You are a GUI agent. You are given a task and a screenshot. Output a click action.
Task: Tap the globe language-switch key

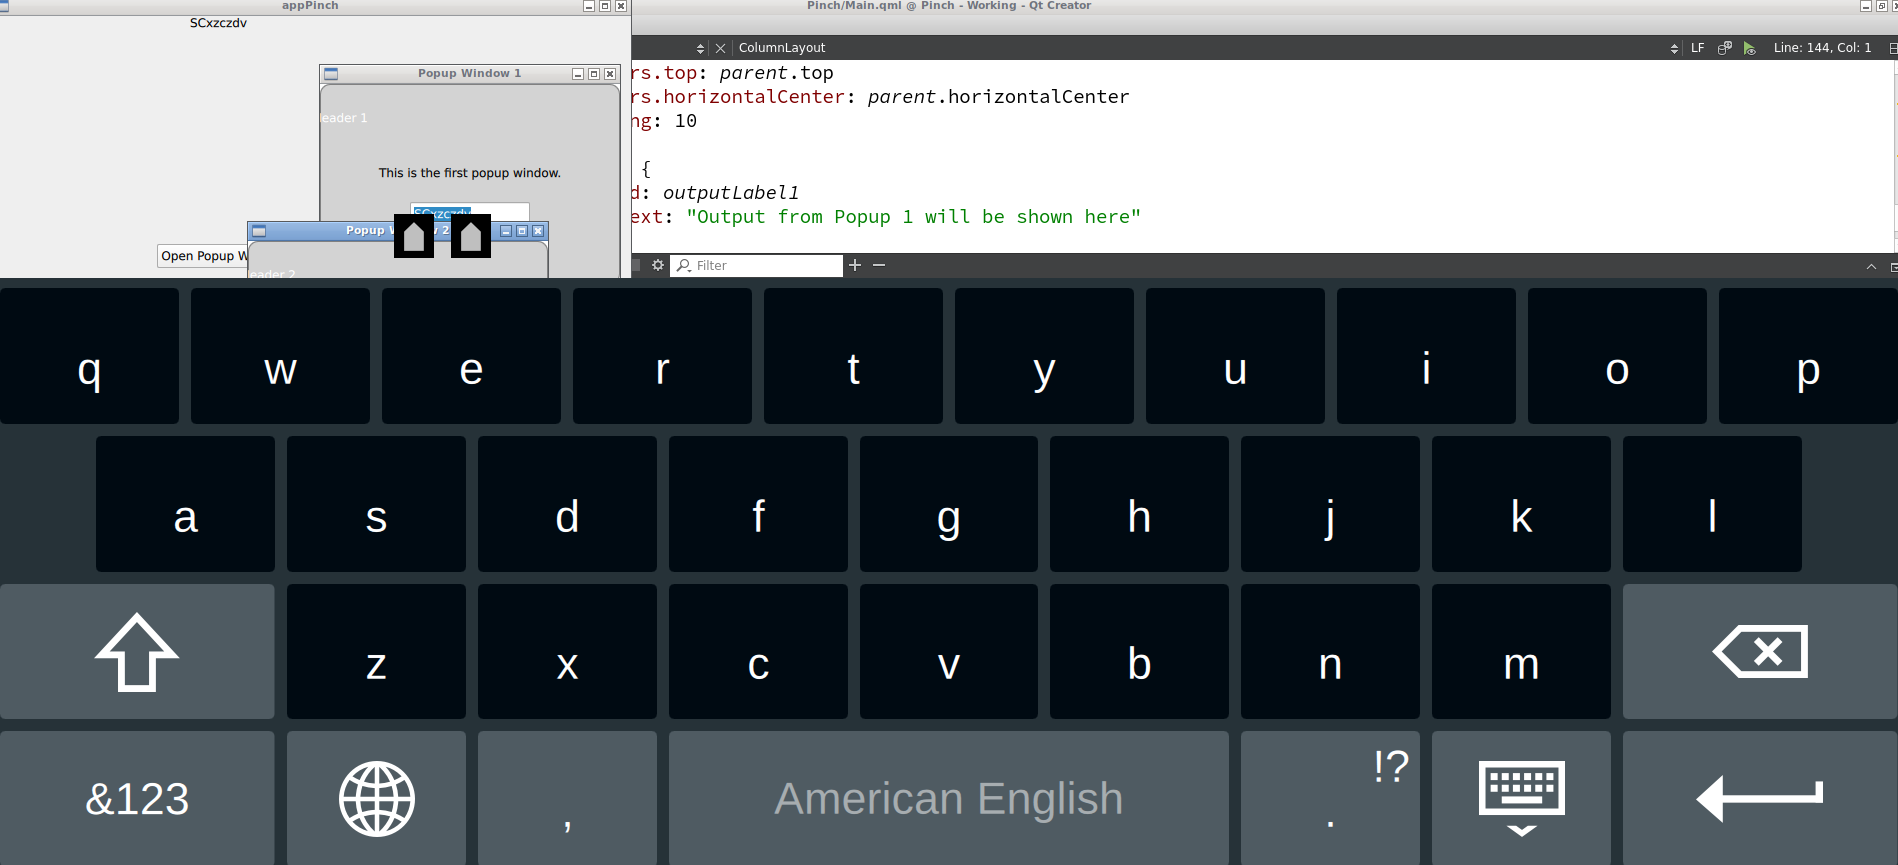tap(376, 798)
